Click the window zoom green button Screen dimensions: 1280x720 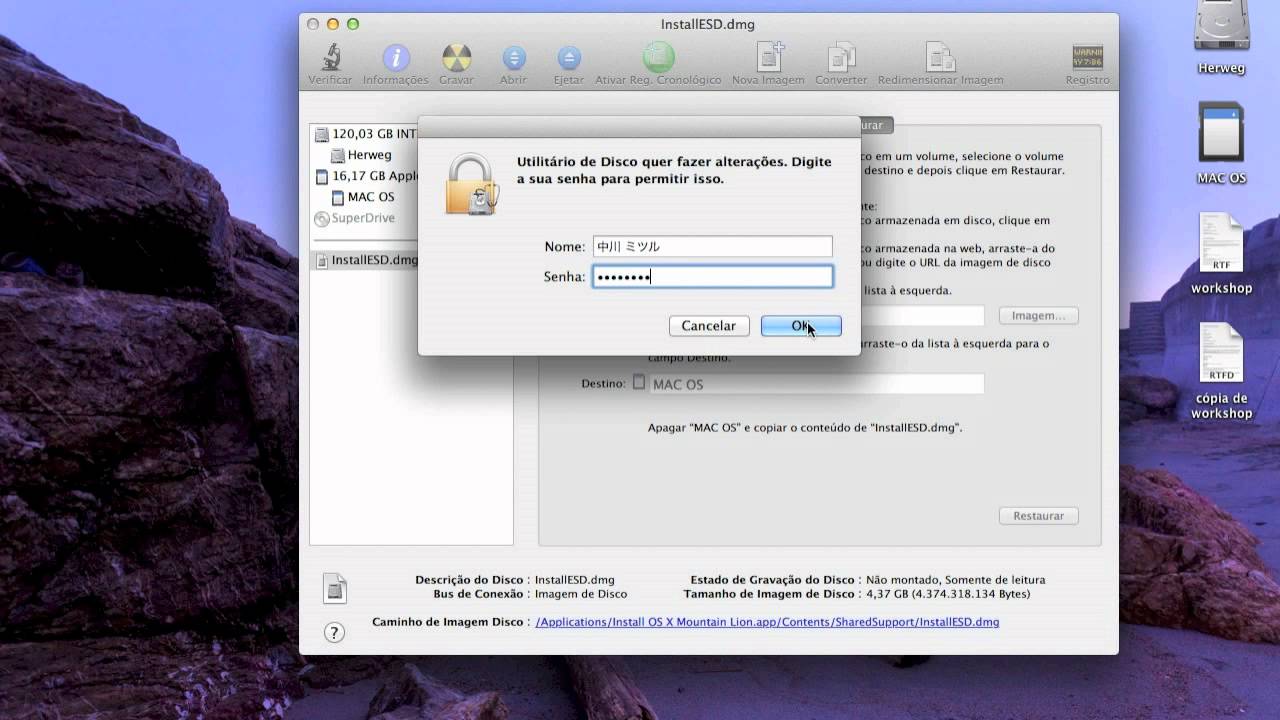point(353,24)
